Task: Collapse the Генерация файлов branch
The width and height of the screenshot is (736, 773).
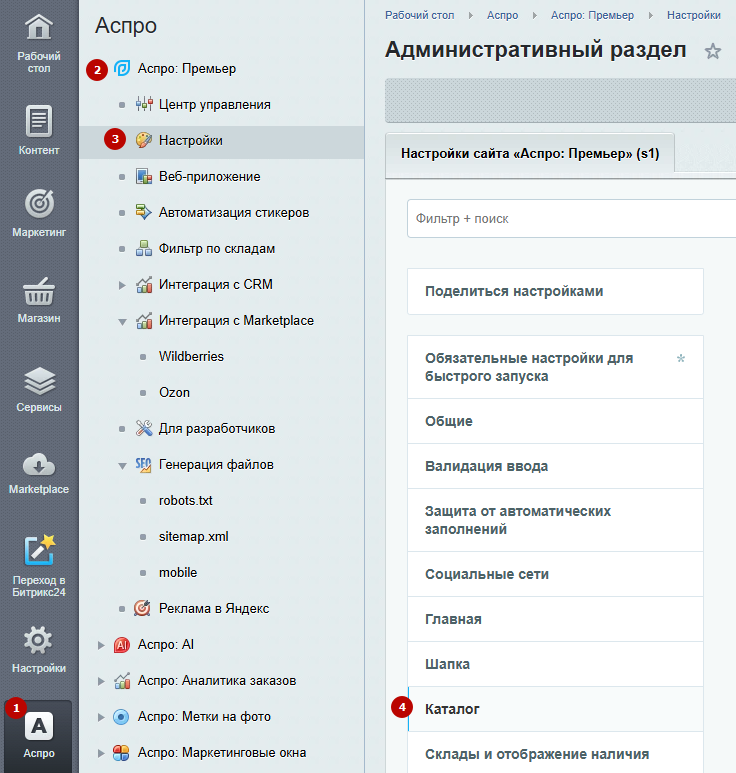Action: pos(122,465)
